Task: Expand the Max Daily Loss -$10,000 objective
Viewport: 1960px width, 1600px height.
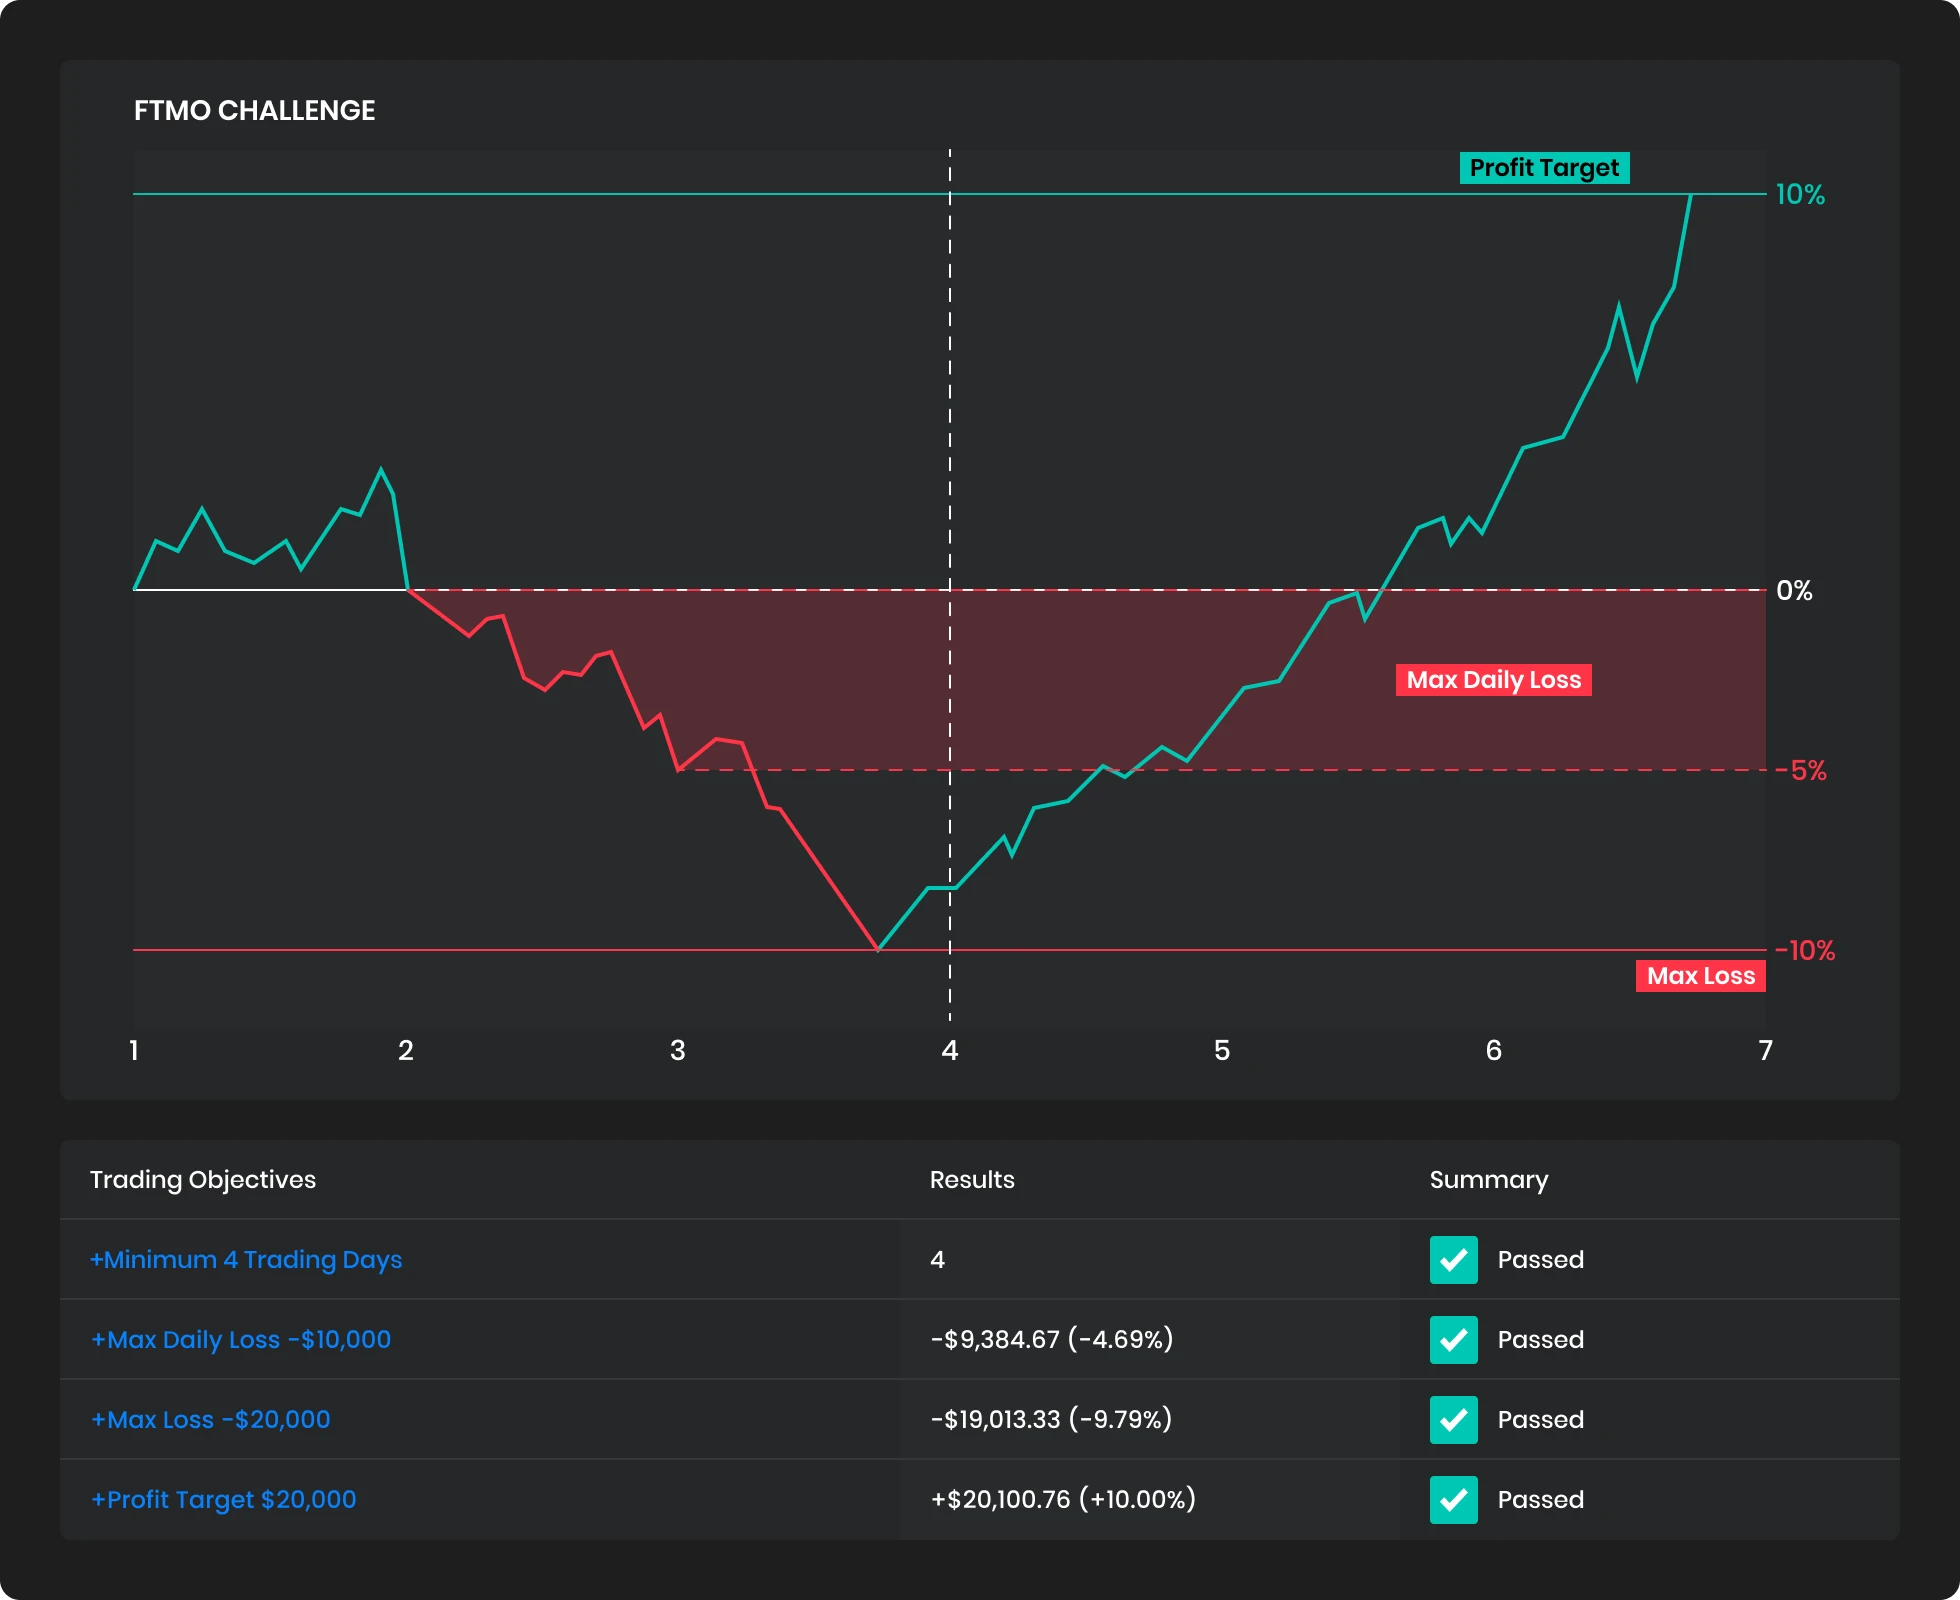Action: (x=241, y=1340)
